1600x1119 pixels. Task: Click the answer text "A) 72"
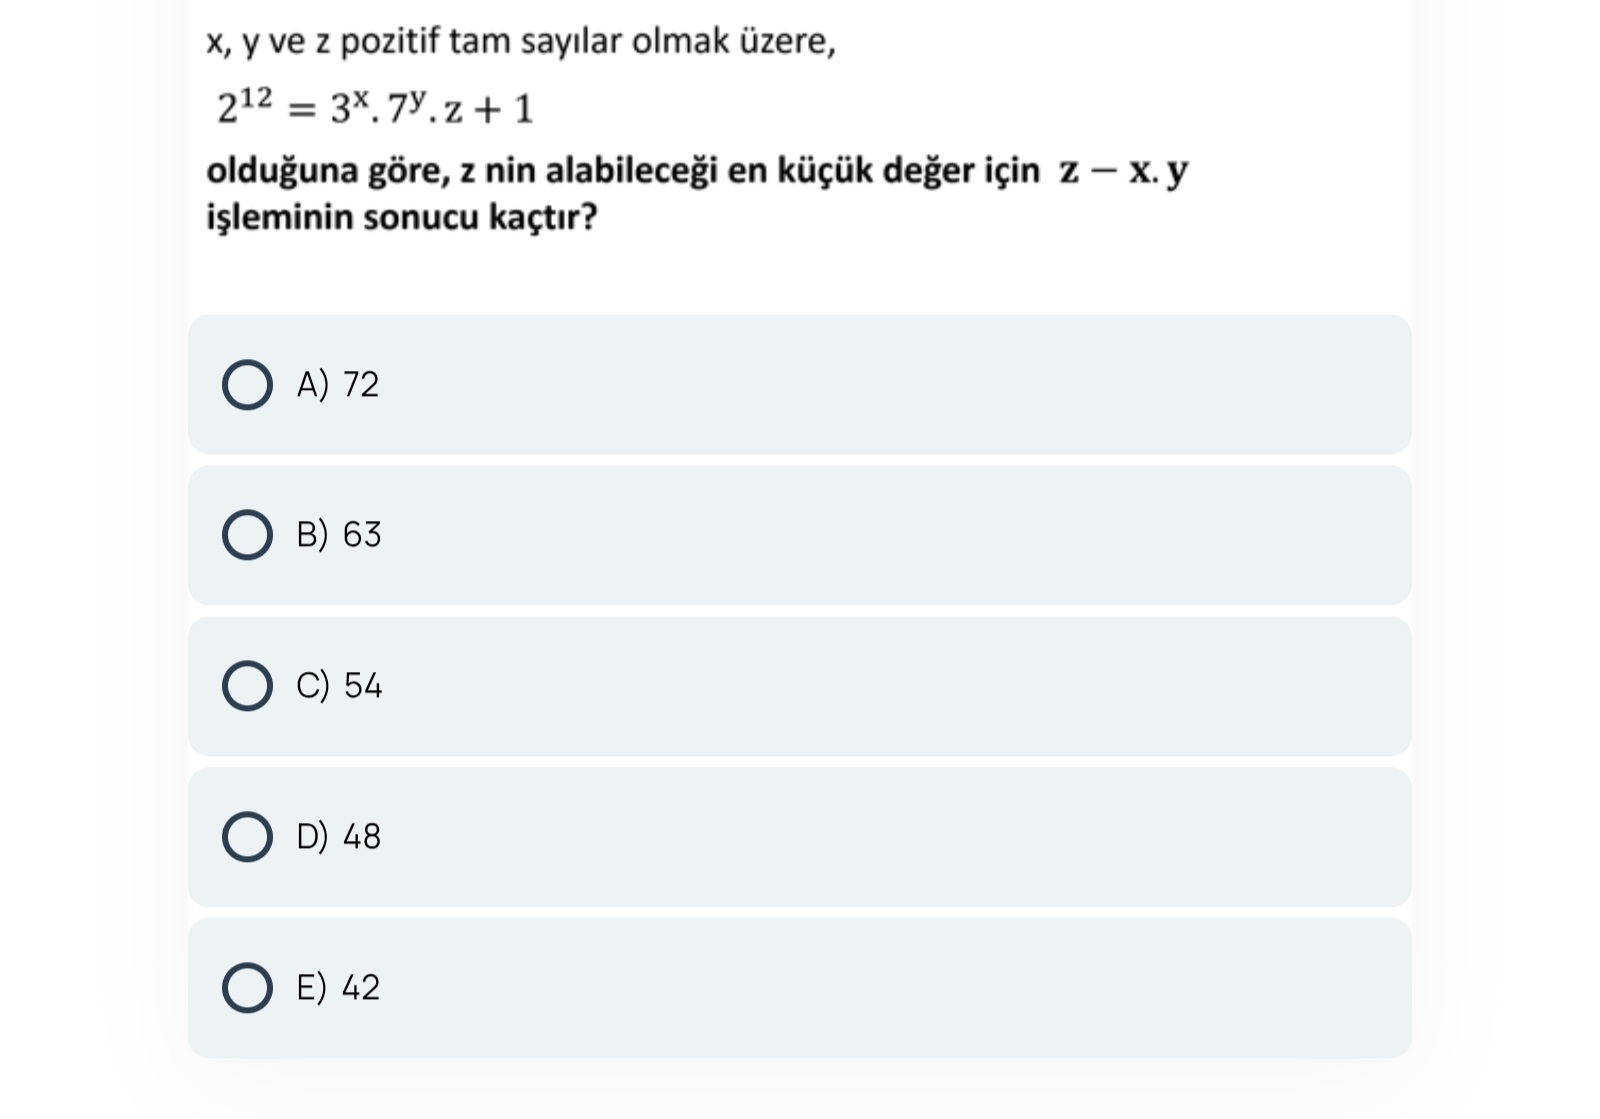338,385
